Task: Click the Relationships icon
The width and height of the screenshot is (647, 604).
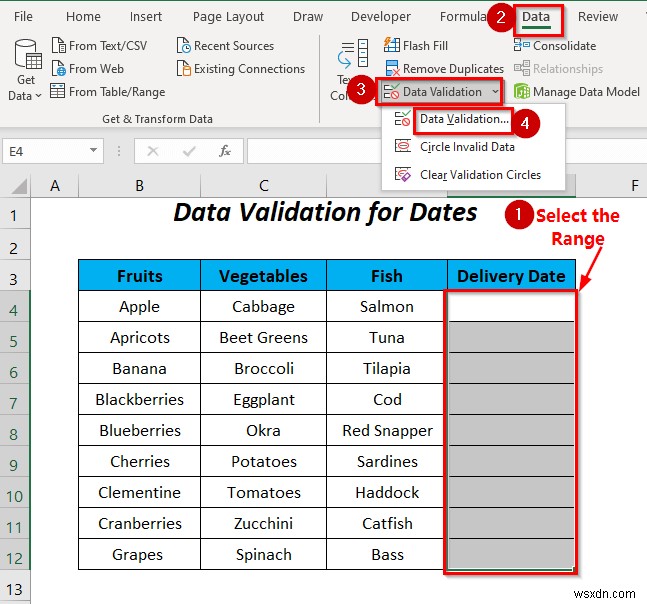Action: coord(522,68)
